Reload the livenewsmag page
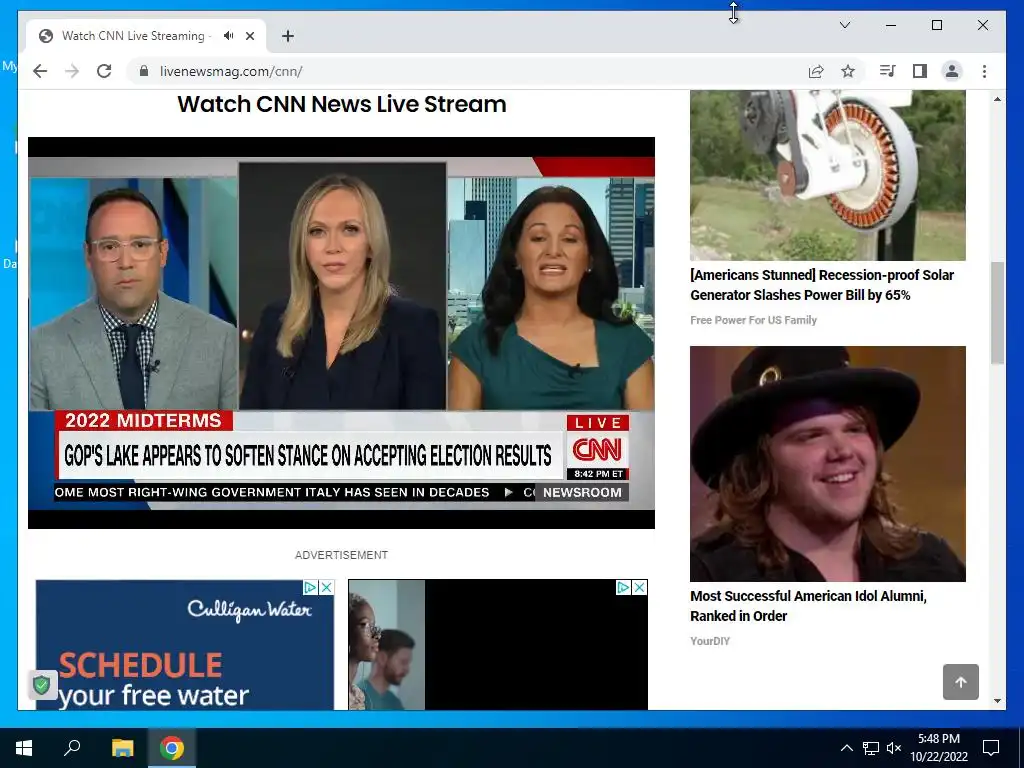 pos(104,71)
